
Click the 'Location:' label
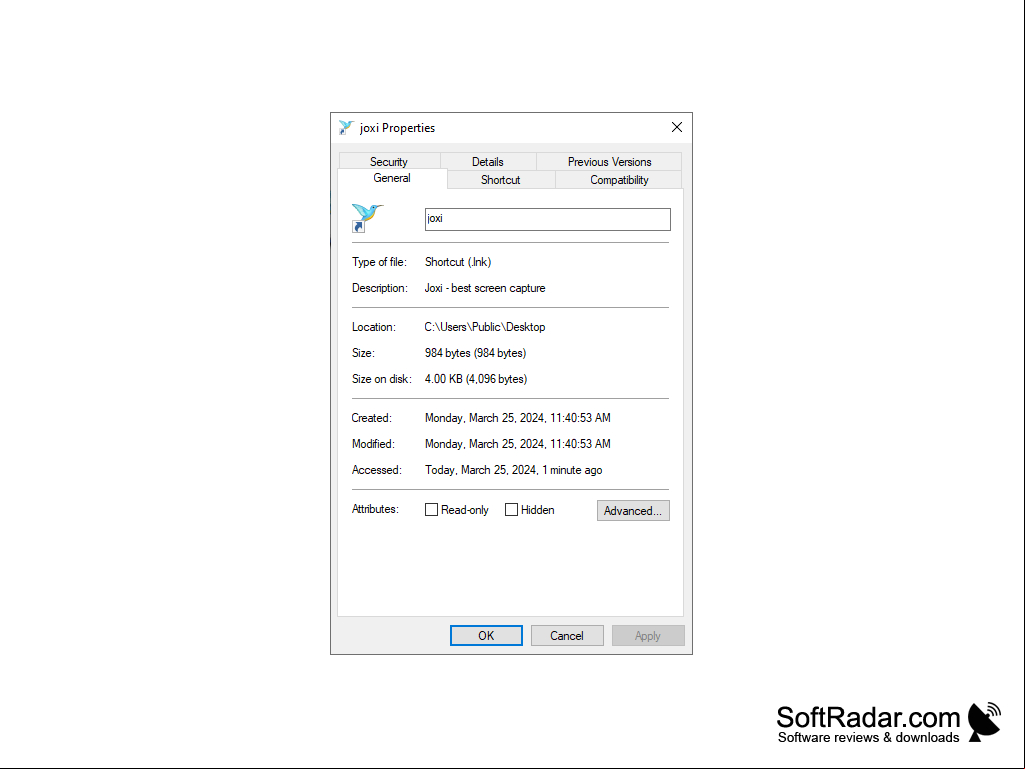(x=374, y=327)
